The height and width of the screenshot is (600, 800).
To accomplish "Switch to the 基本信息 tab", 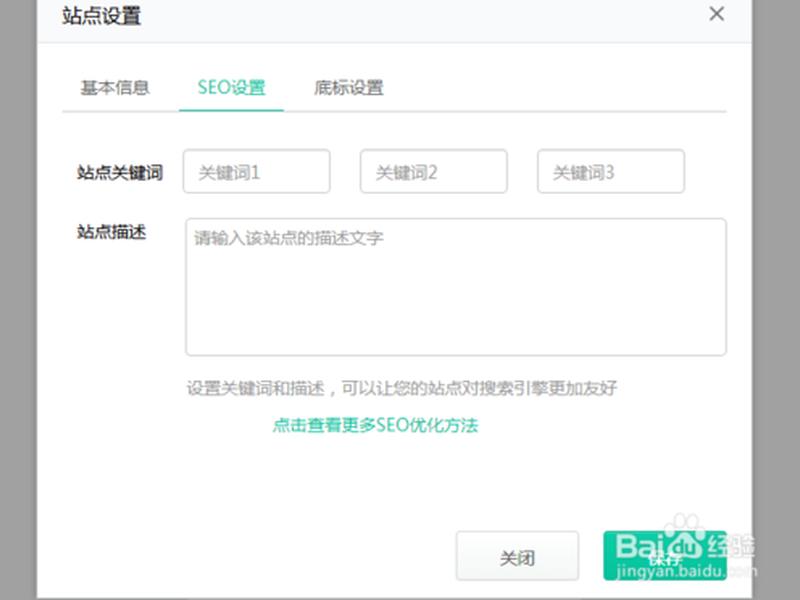I will [x=115, y=88].
